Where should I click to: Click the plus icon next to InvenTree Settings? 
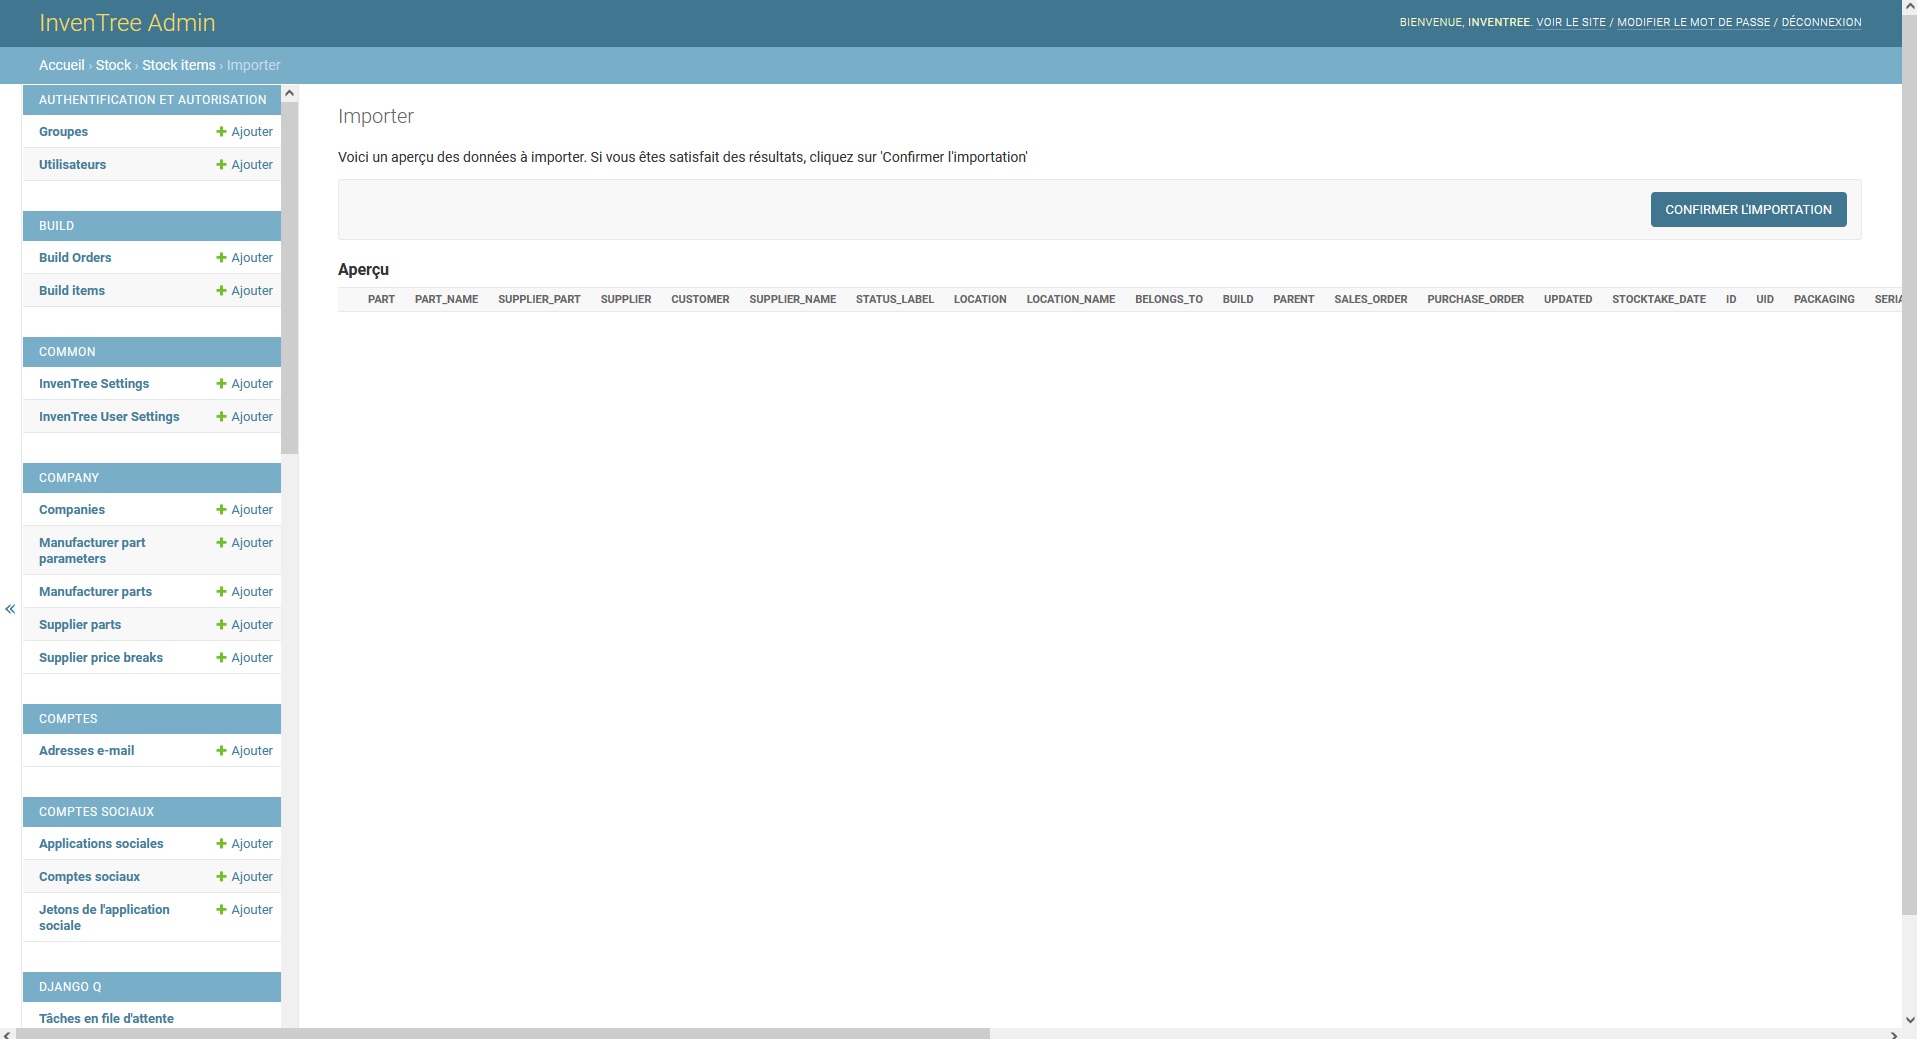click(x=221, y=383)
